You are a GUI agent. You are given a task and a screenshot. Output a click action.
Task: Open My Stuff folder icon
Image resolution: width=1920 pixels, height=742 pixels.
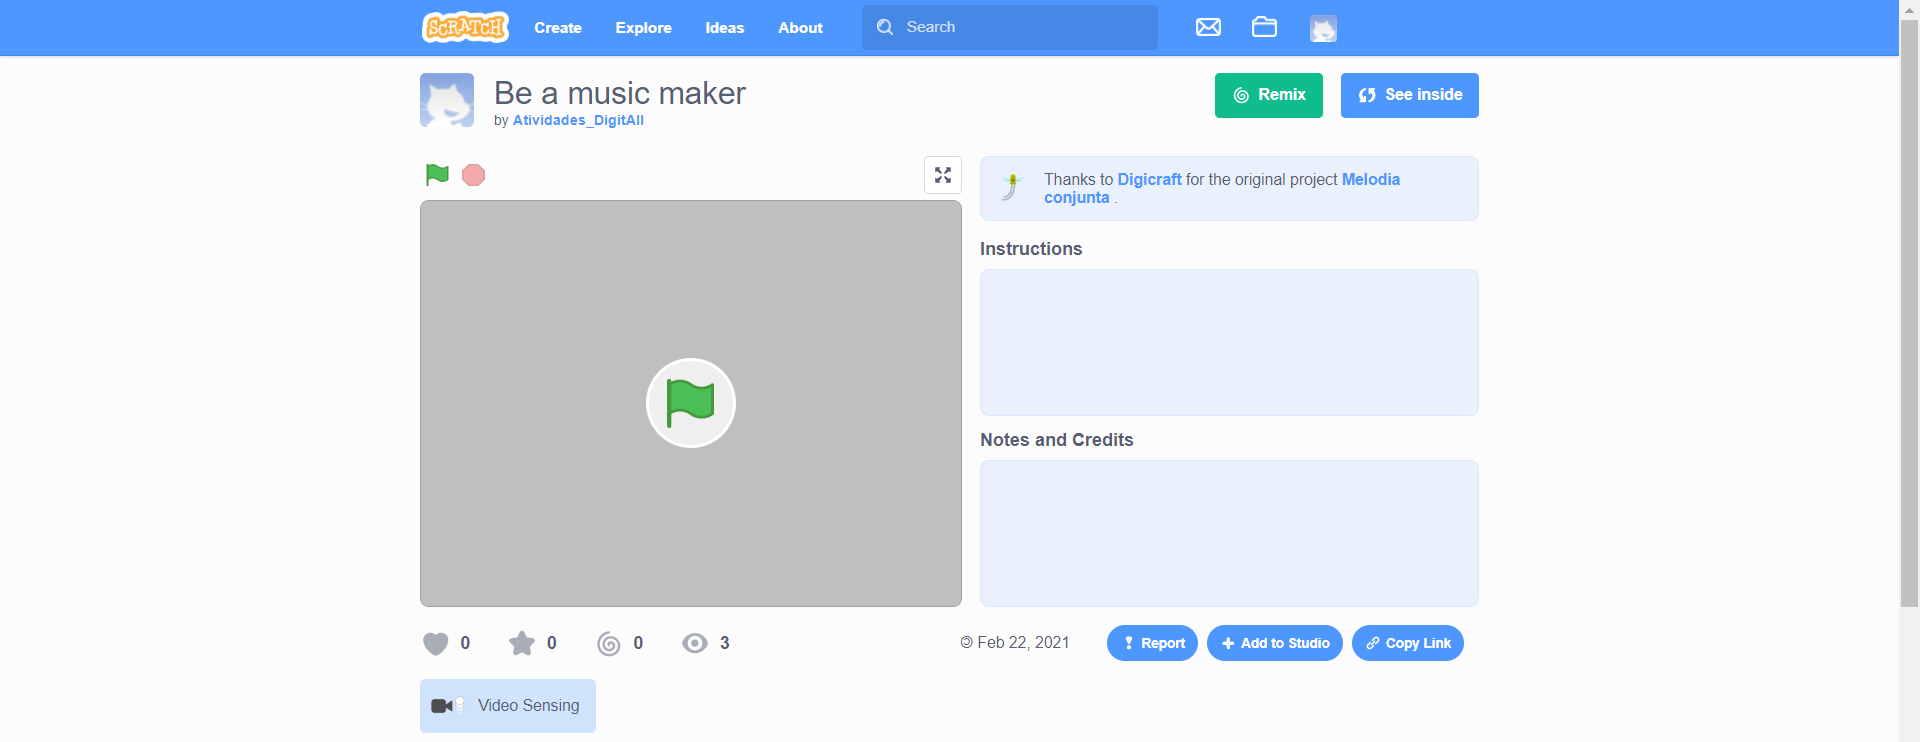pos(1264,27)
